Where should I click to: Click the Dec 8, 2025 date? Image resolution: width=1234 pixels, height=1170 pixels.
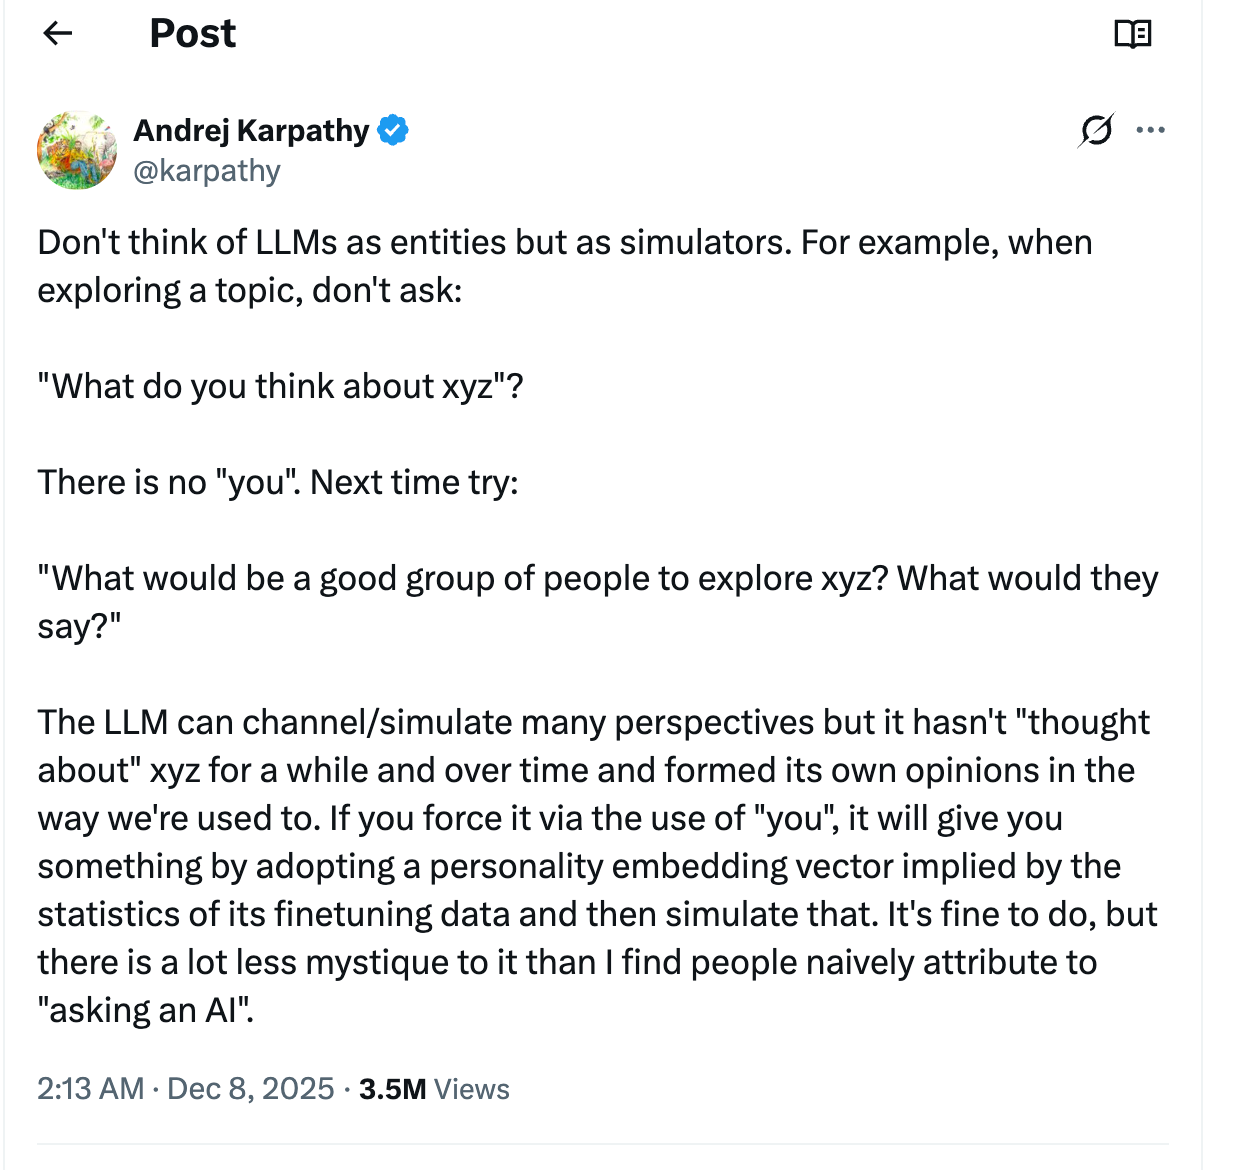point(250,1088)
